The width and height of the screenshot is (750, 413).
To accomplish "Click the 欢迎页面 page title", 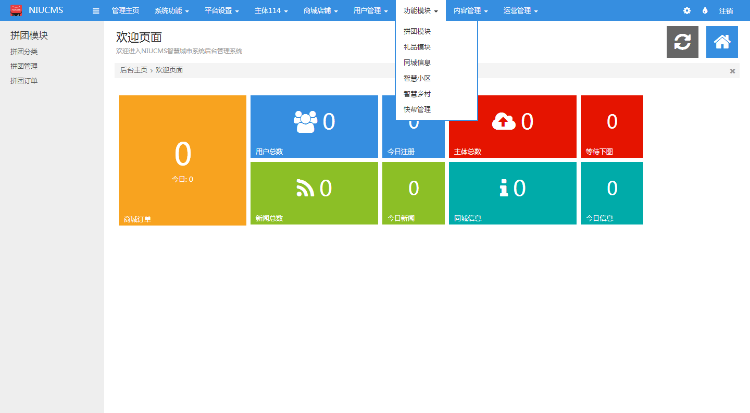I will click(x=139, y=37).
